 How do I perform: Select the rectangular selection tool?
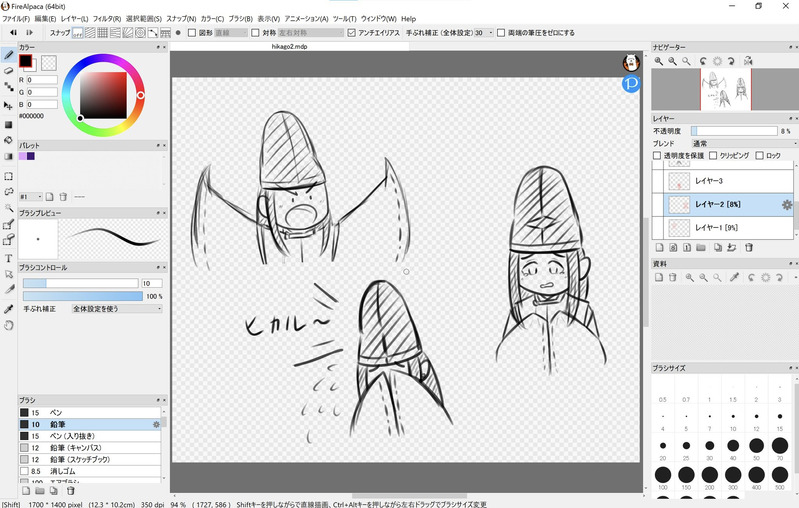[8, 176]
